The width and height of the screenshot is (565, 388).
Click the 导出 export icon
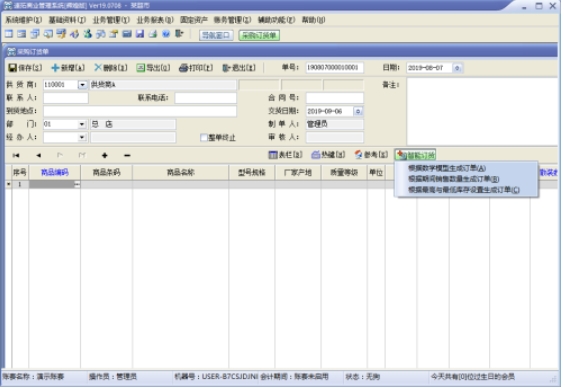(141, 68)
